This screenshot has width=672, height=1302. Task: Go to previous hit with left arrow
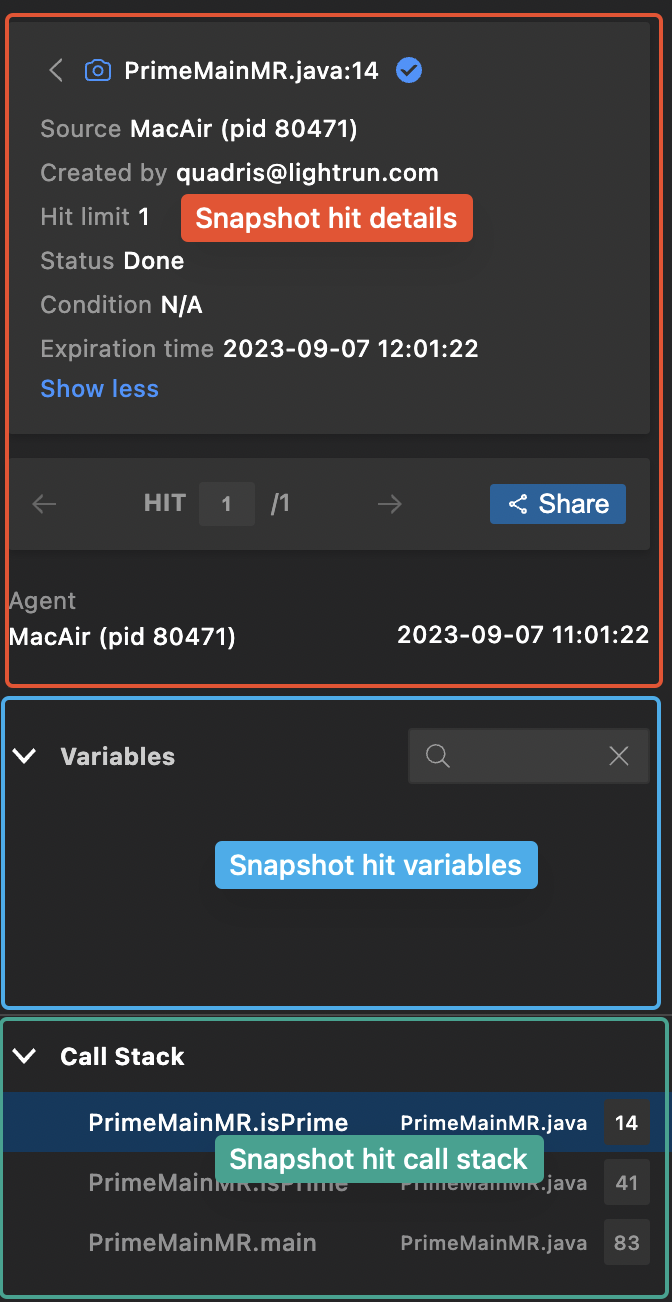44,504
